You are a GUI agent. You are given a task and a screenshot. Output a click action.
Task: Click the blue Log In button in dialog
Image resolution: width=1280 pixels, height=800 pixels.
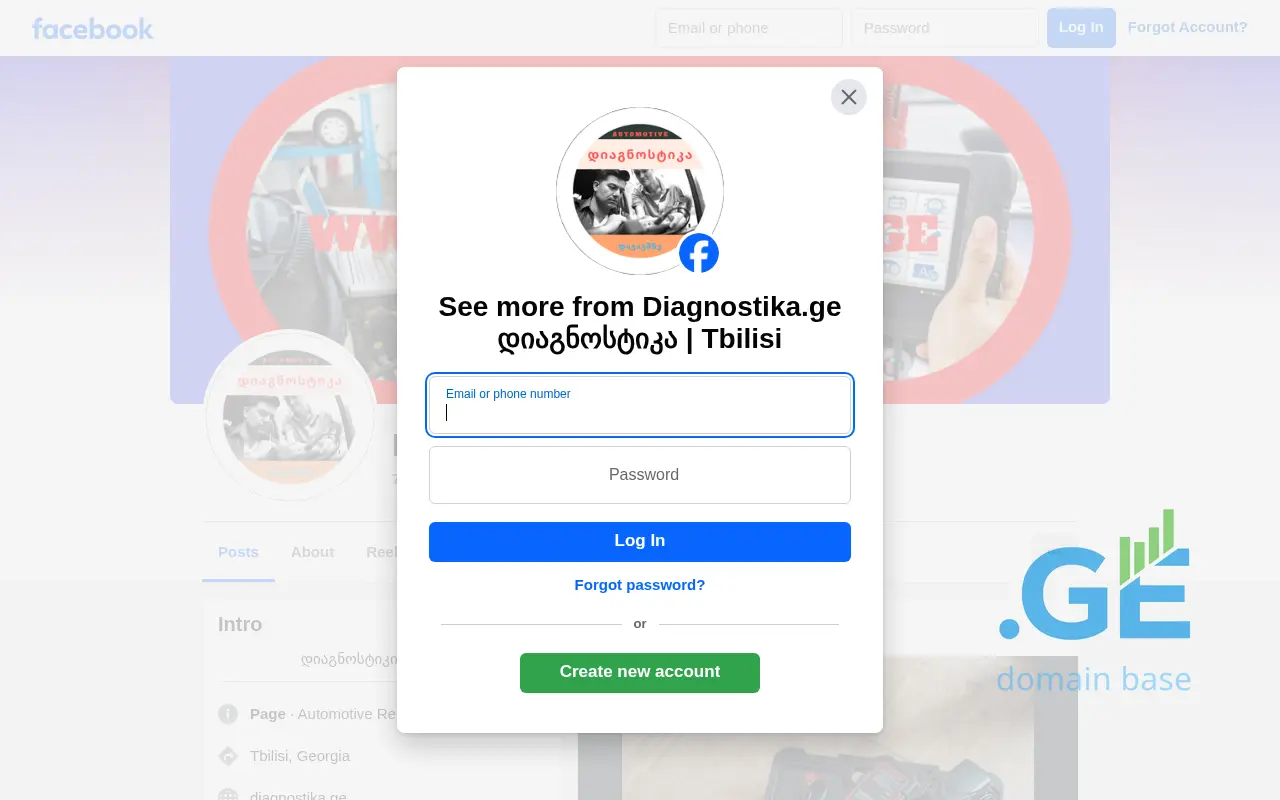coord(640,541)
